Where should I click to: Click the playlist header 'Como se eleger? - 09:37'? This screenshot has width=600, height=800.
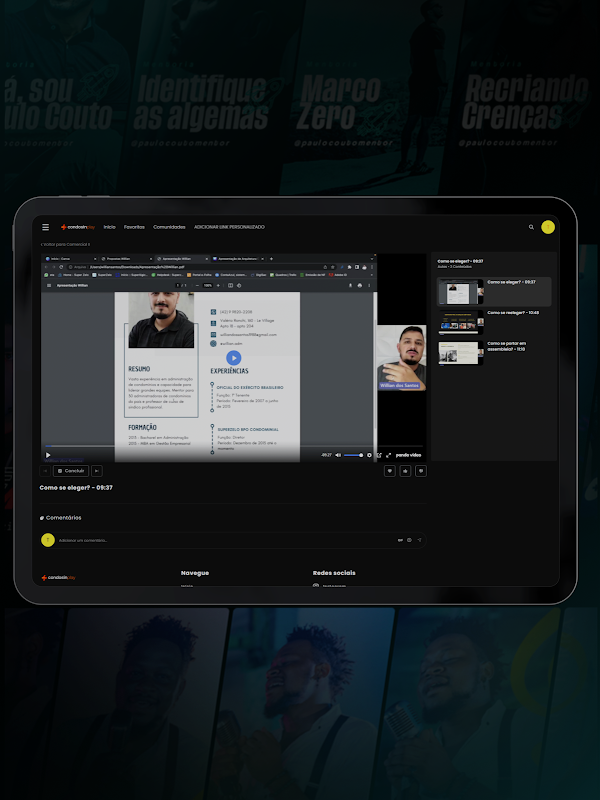[460, 261]
